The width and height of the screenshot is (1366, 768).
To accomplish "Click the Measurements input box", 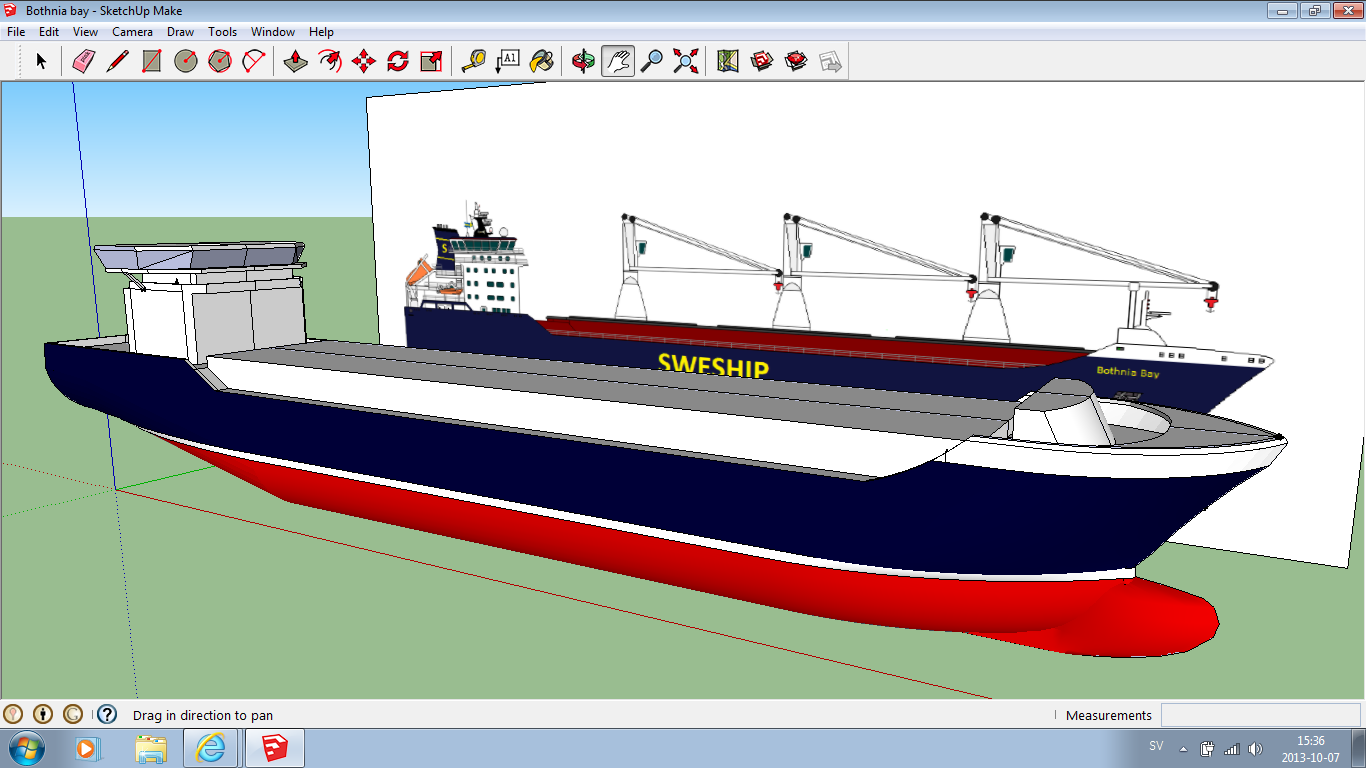I will point(1260,715).
